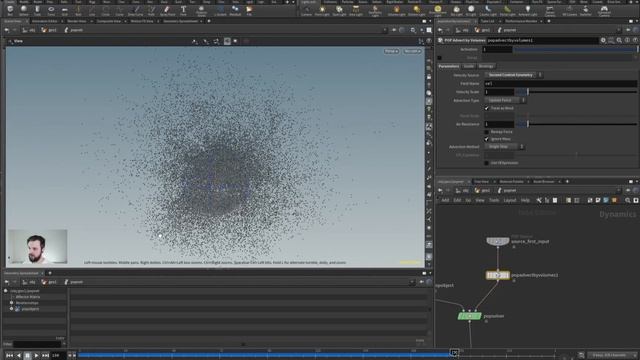Toggle the Ignore Mass checkbox
The image size is (640, 360).
click(487, 139)
